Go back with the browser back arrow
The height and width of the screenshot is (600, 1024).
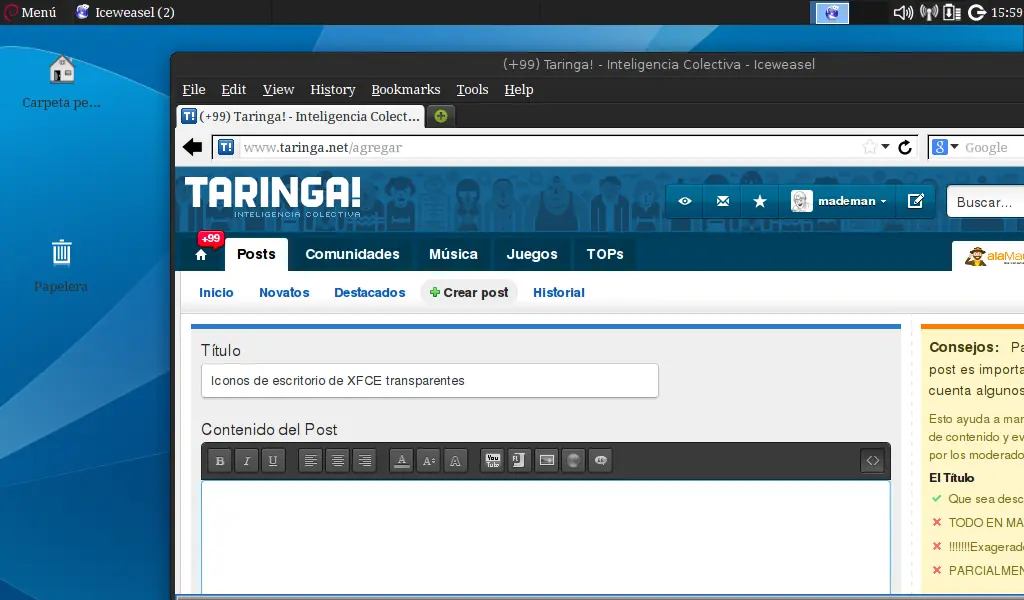coord(193,148)
